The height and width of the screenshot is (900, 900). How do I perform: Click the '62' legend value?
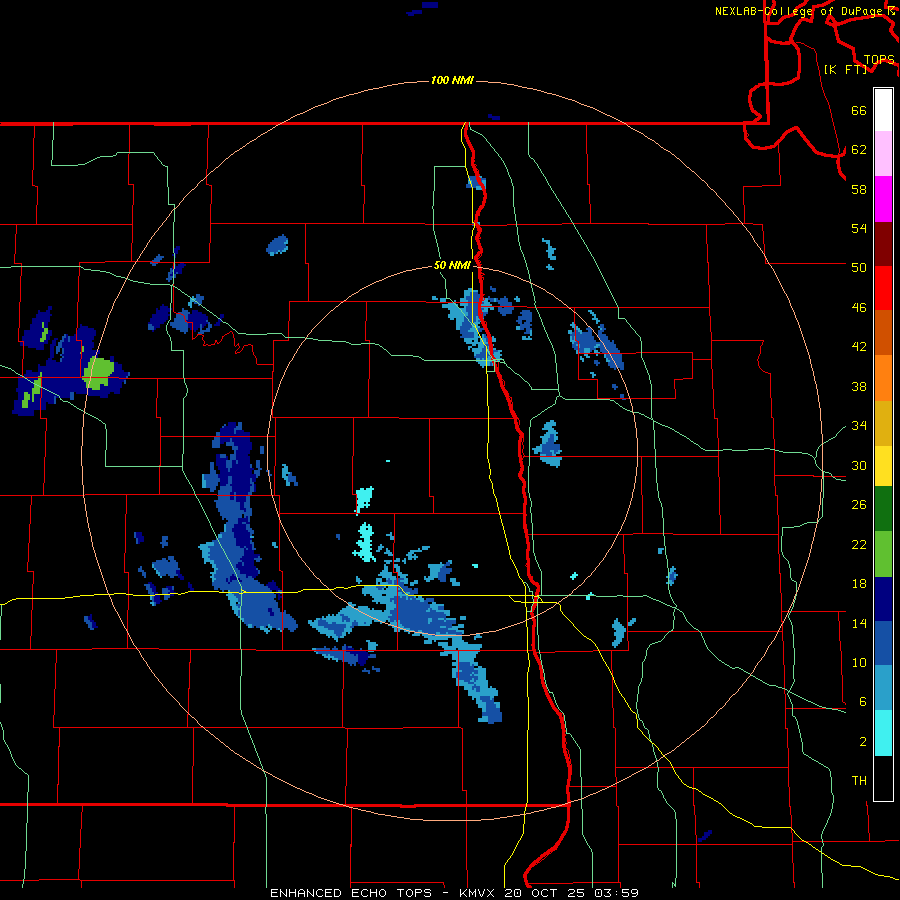click(x=859, y=150)
